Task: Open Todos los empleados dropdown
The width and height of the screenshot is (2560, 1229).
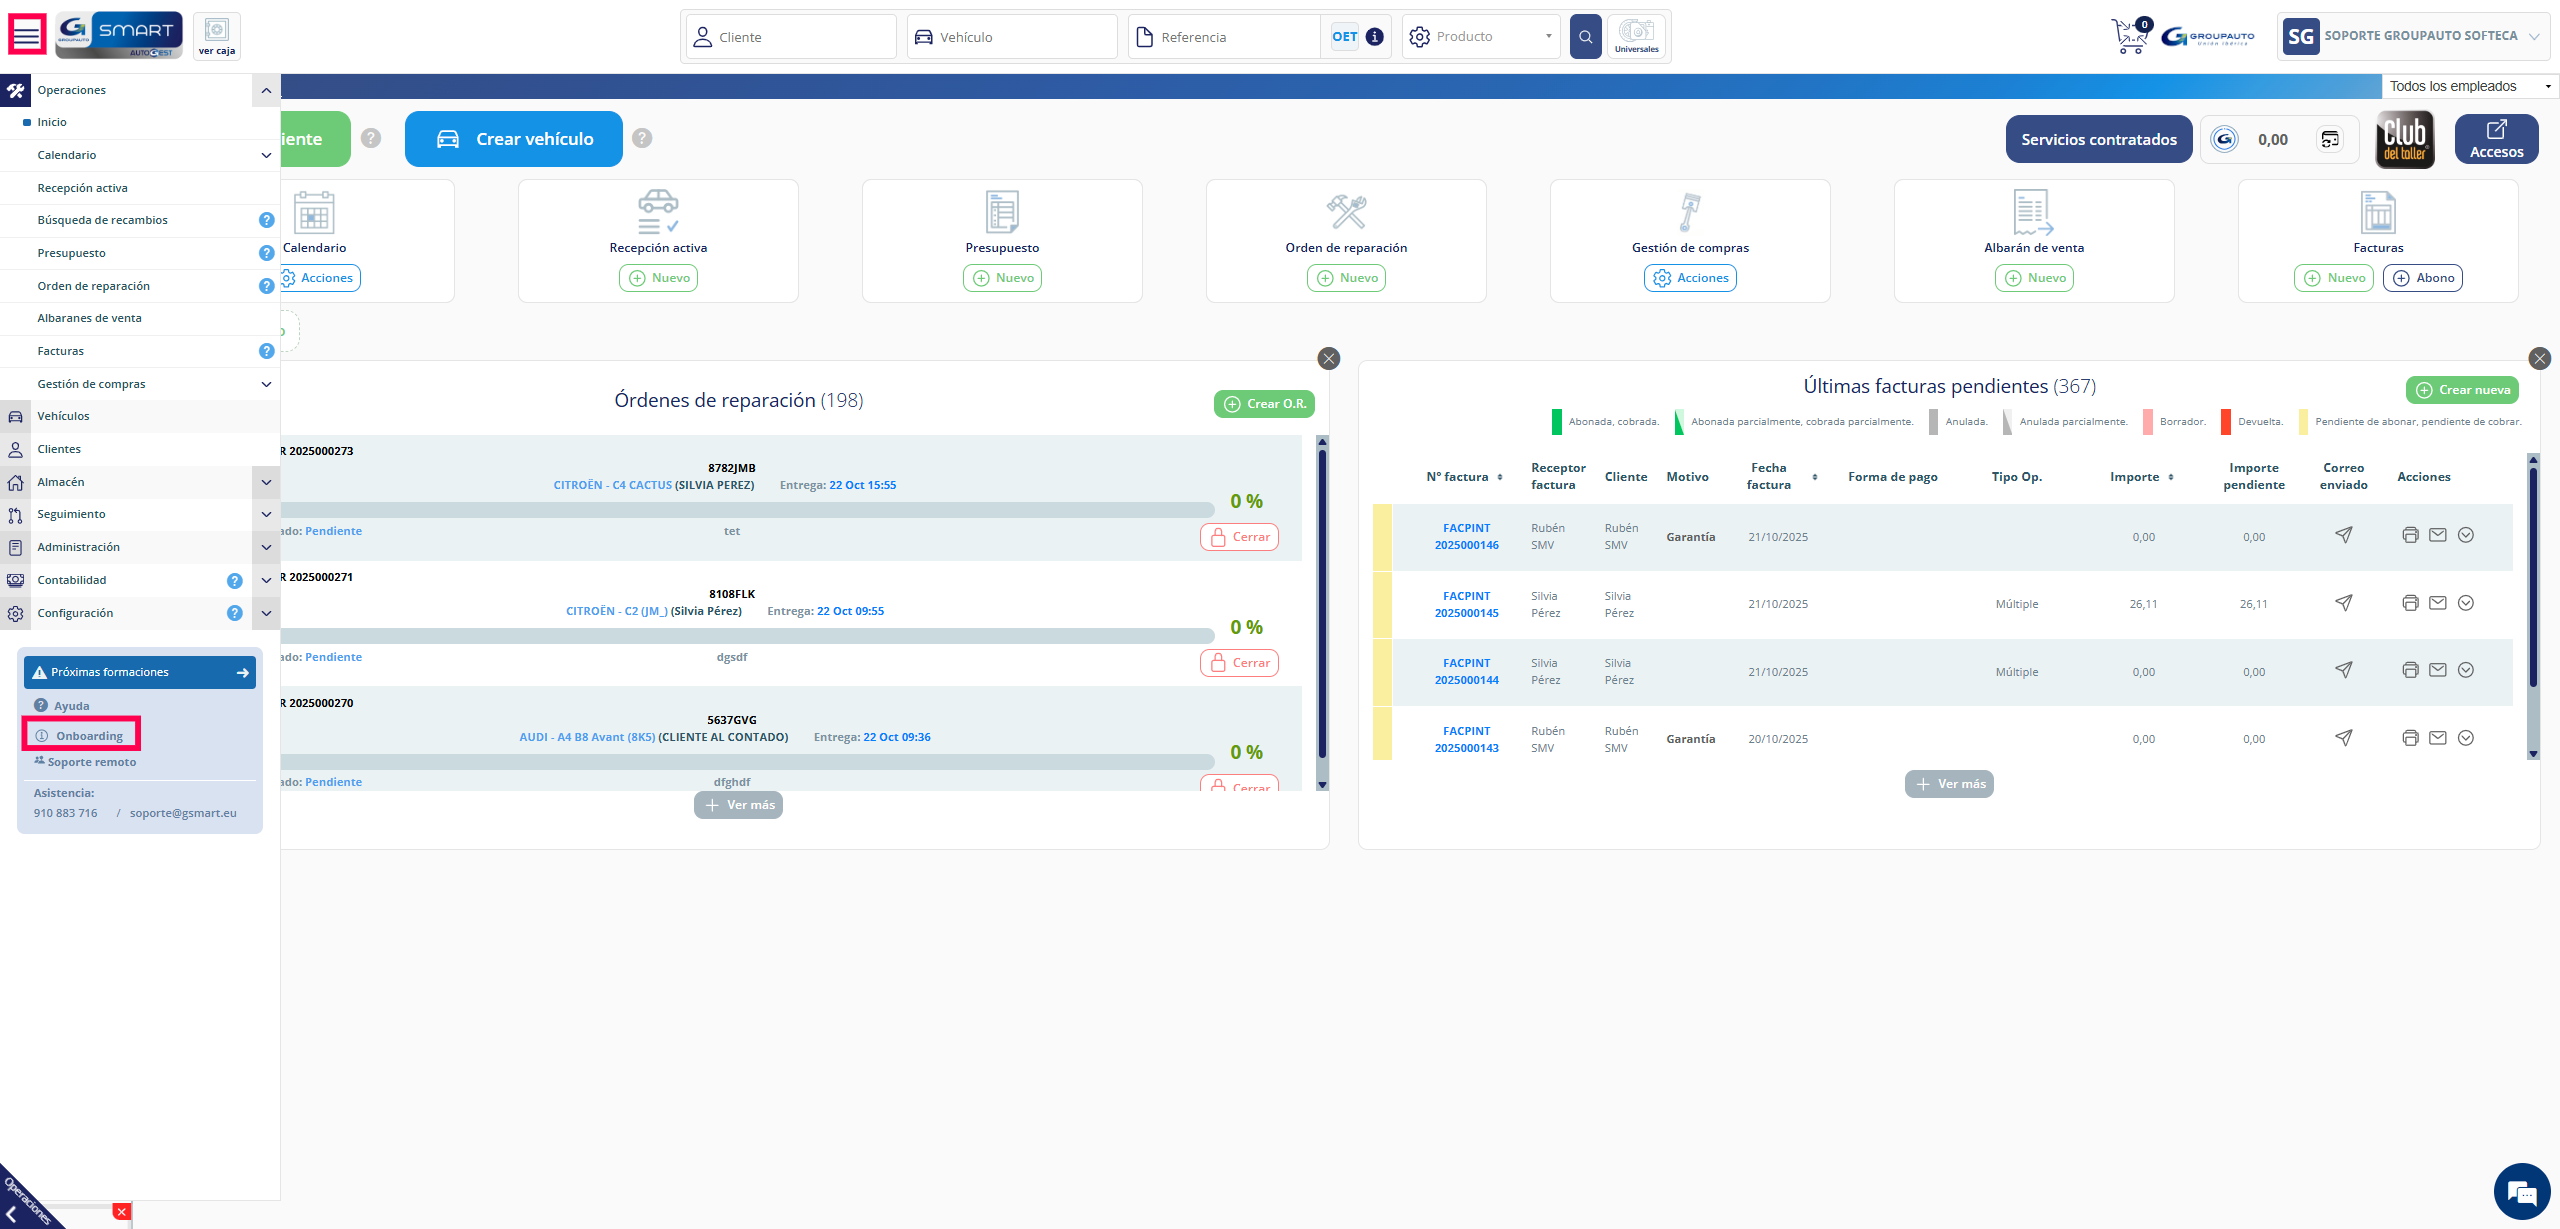Action: tap(2468, 86)
